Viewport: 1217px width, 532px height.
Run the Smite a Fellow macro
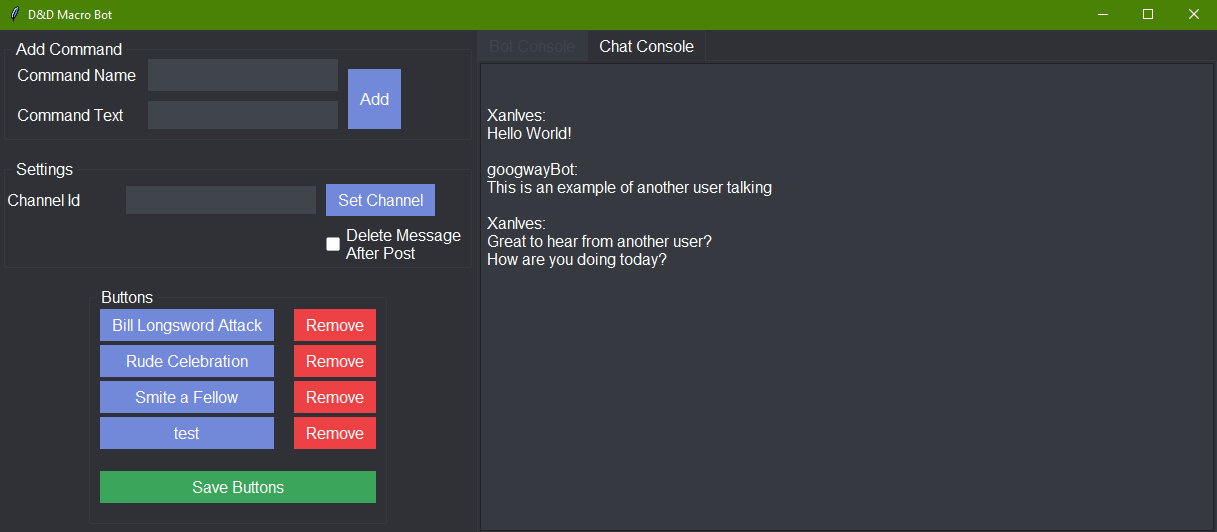click(x=187, y=397)
